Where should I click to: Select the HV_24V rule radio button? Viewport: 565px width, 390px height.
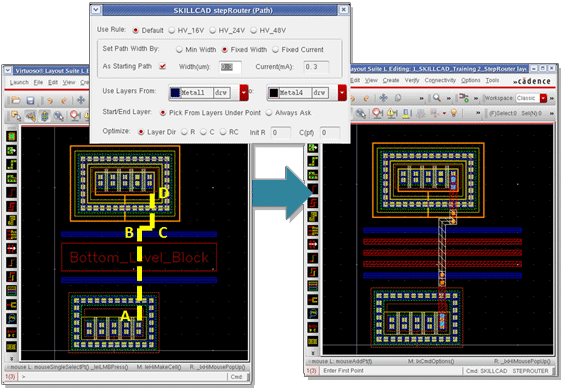[213, 31]
